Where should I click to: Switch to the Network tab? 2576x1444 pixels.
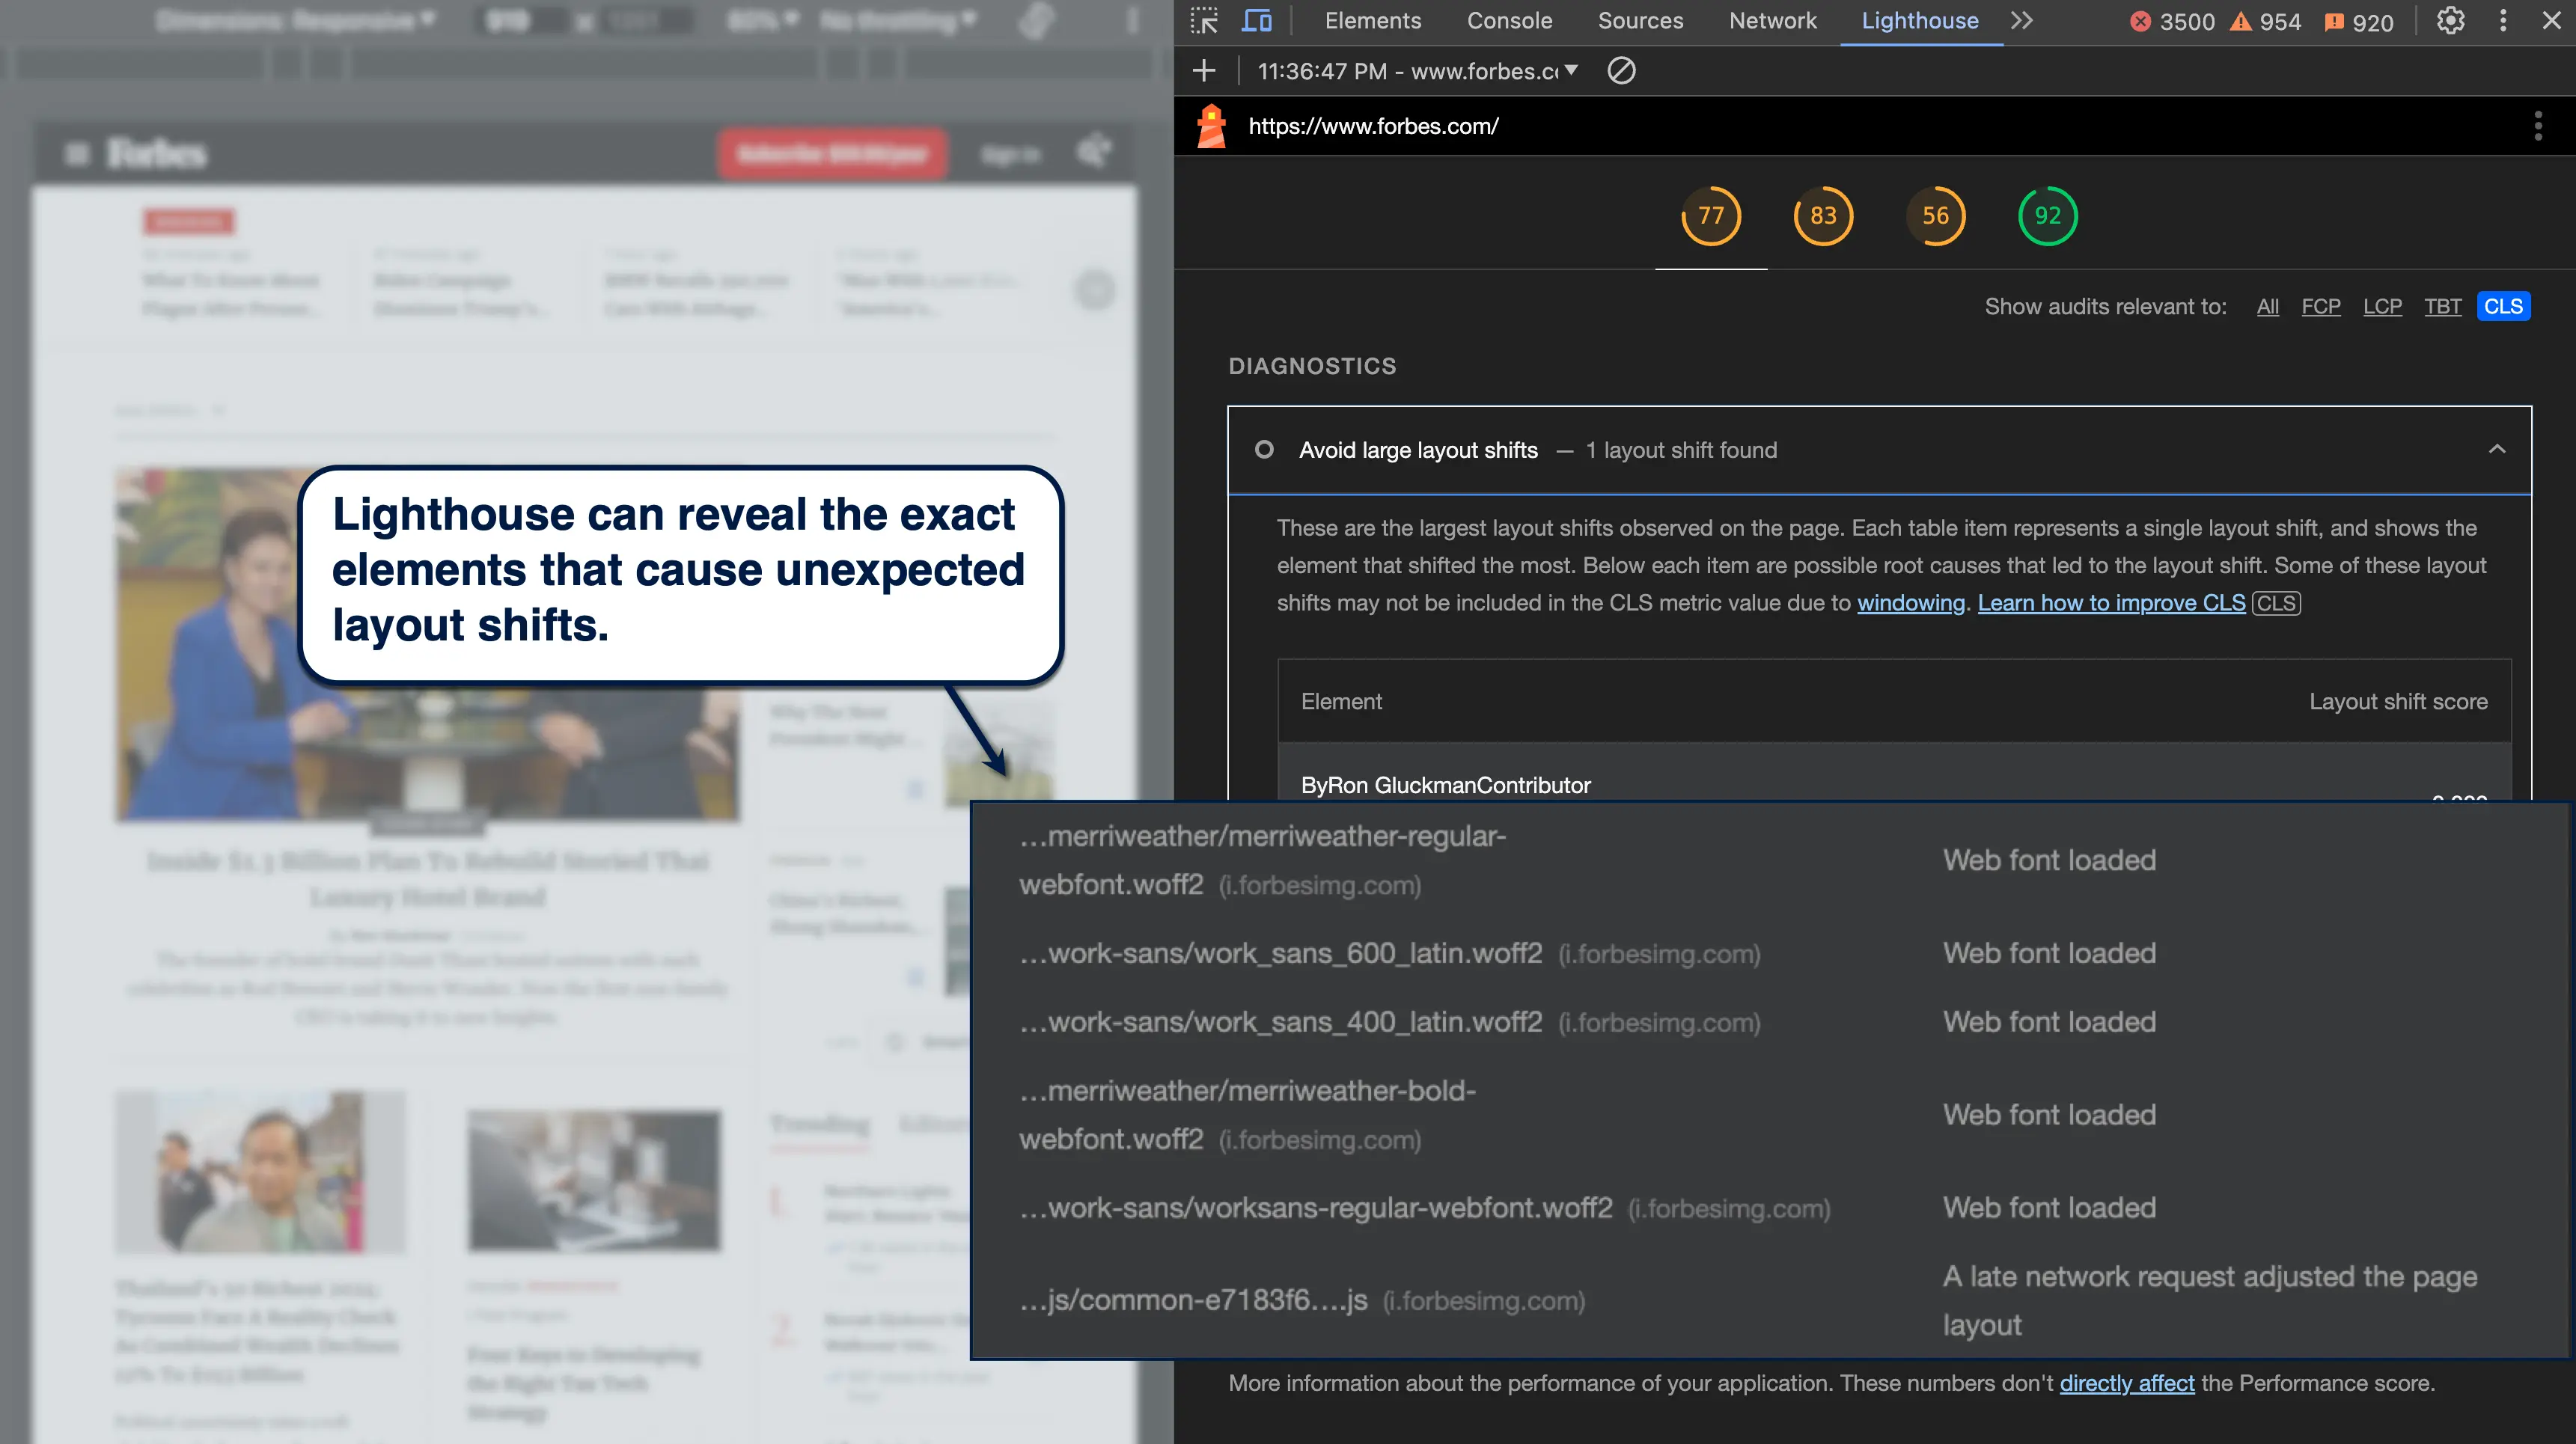tap(1772, 21)
